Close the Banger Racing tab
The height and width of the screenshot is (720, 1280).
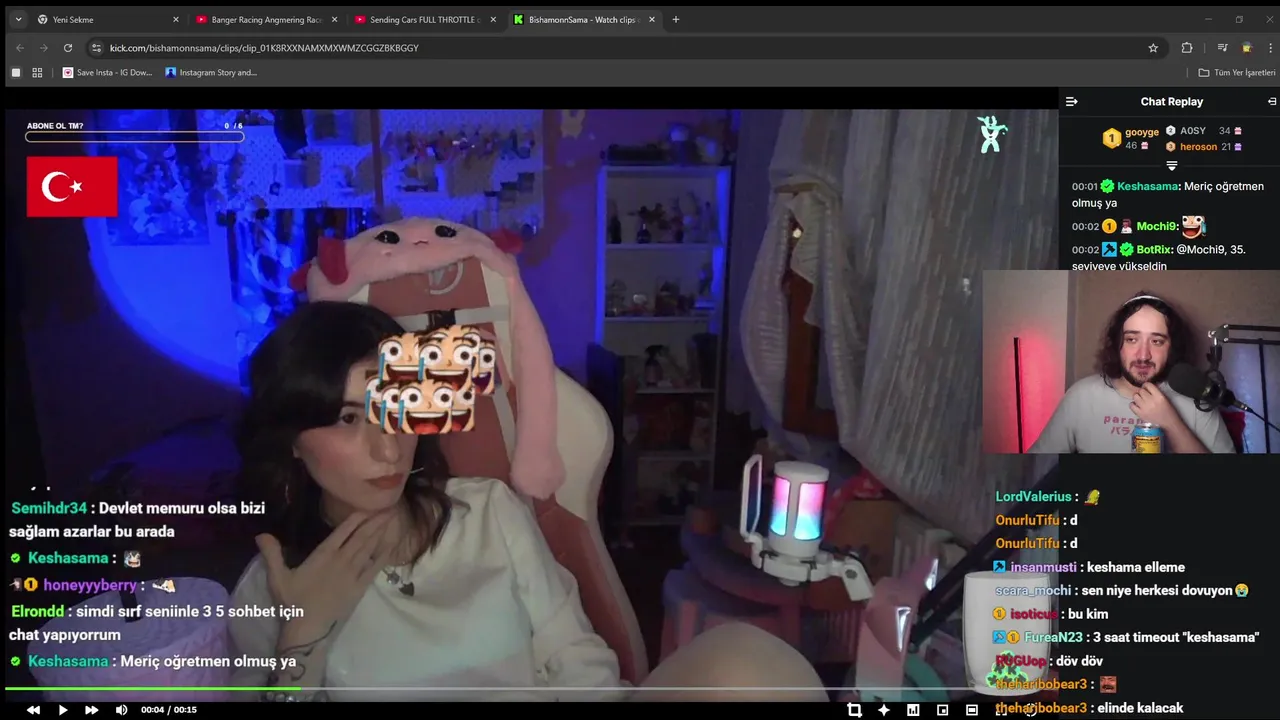(x=334, y=19)
